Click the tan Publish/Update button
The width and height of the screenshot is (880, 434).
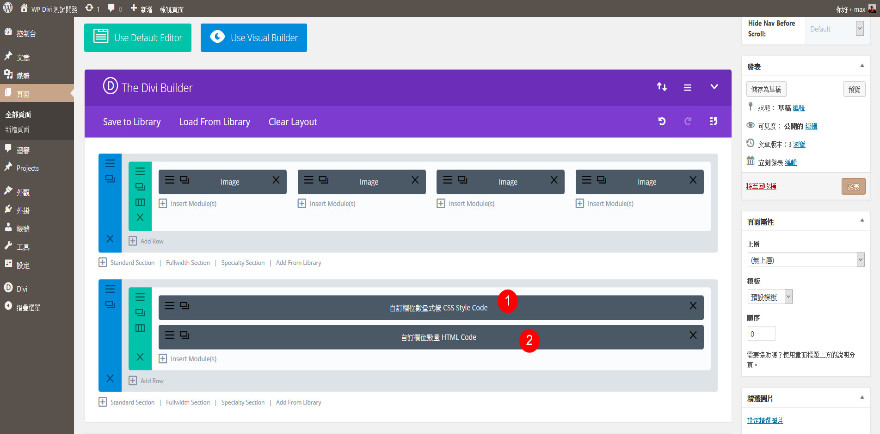[x=854, y=186]
